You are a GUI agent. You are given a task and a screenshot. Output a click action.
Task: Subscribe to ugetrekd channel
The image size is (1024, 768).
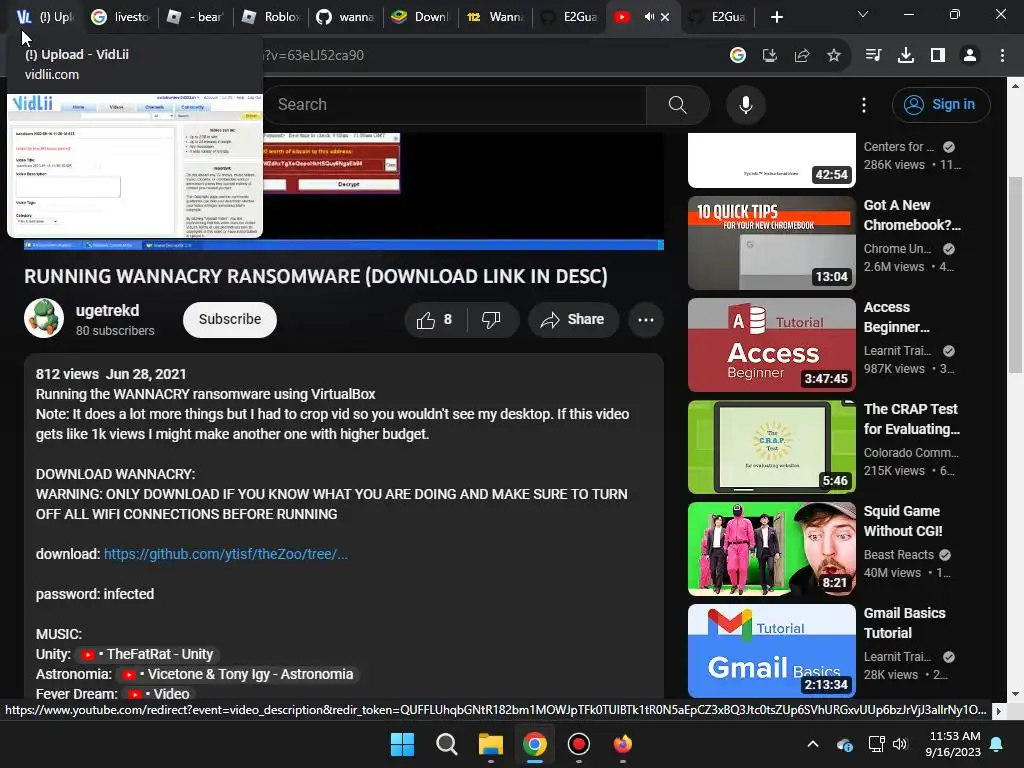(230, 319)
